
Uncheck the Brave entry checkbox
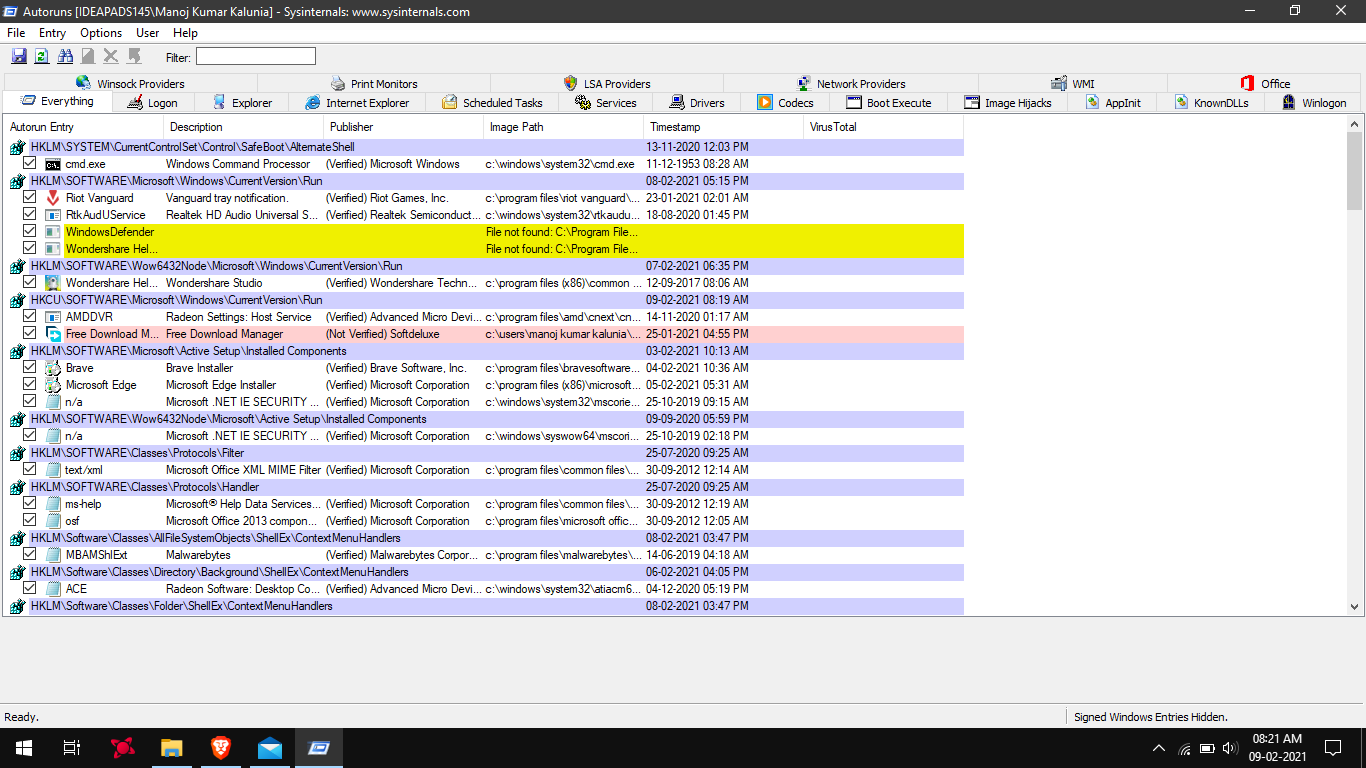click(30, 368)
